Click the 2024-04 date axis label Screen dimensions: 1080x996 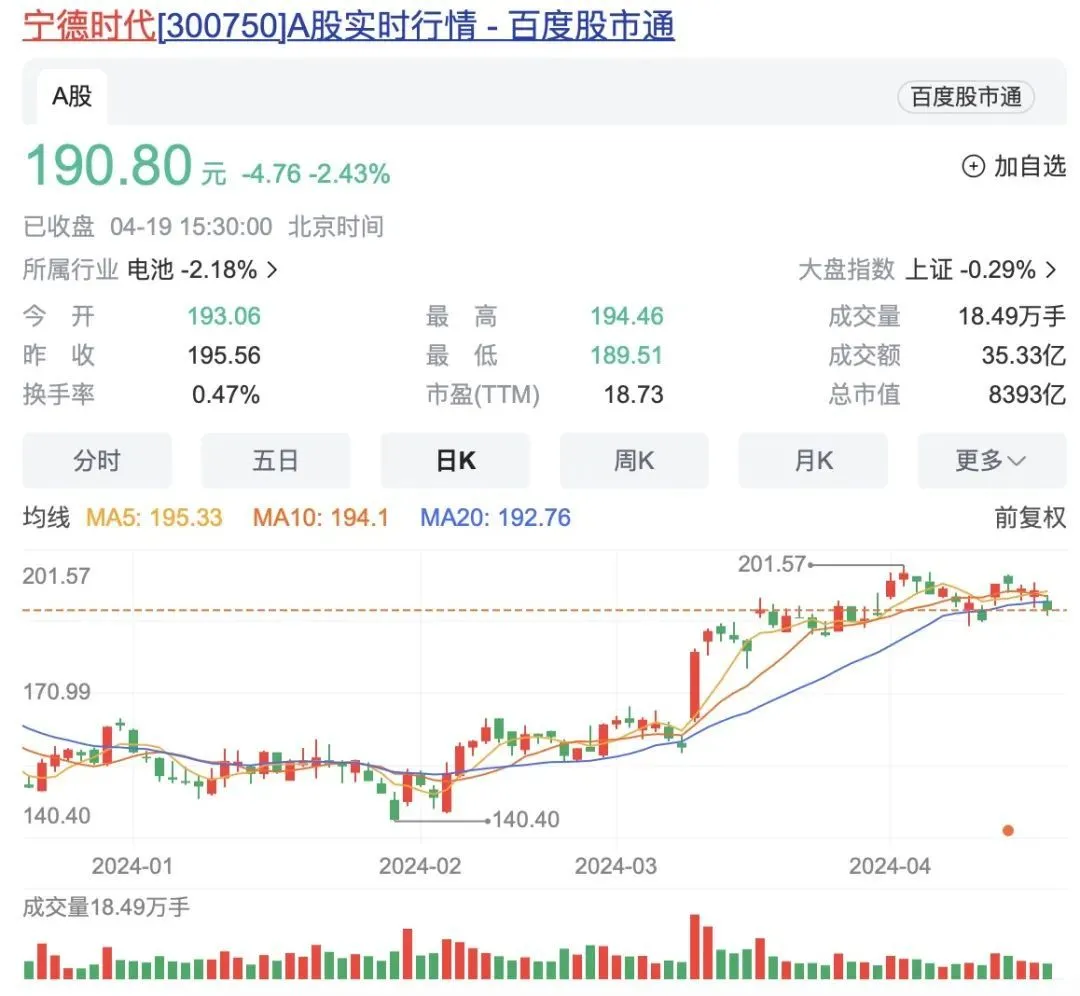tap(890, 866)
